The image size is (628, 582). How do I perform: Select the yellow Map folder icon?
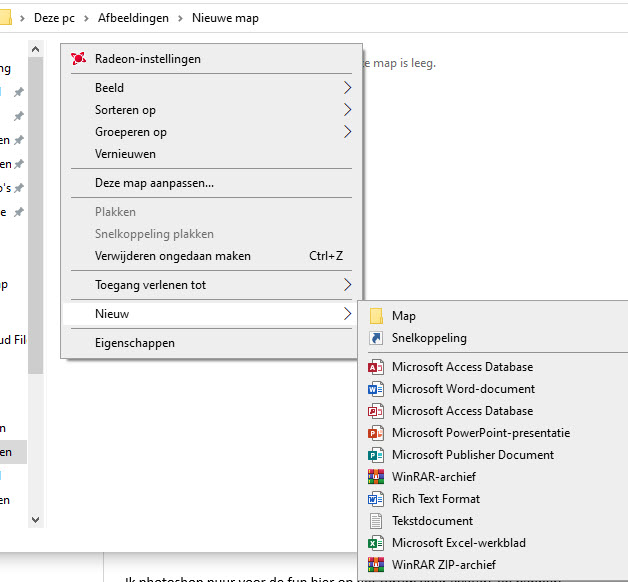click(x=376, y=316)
